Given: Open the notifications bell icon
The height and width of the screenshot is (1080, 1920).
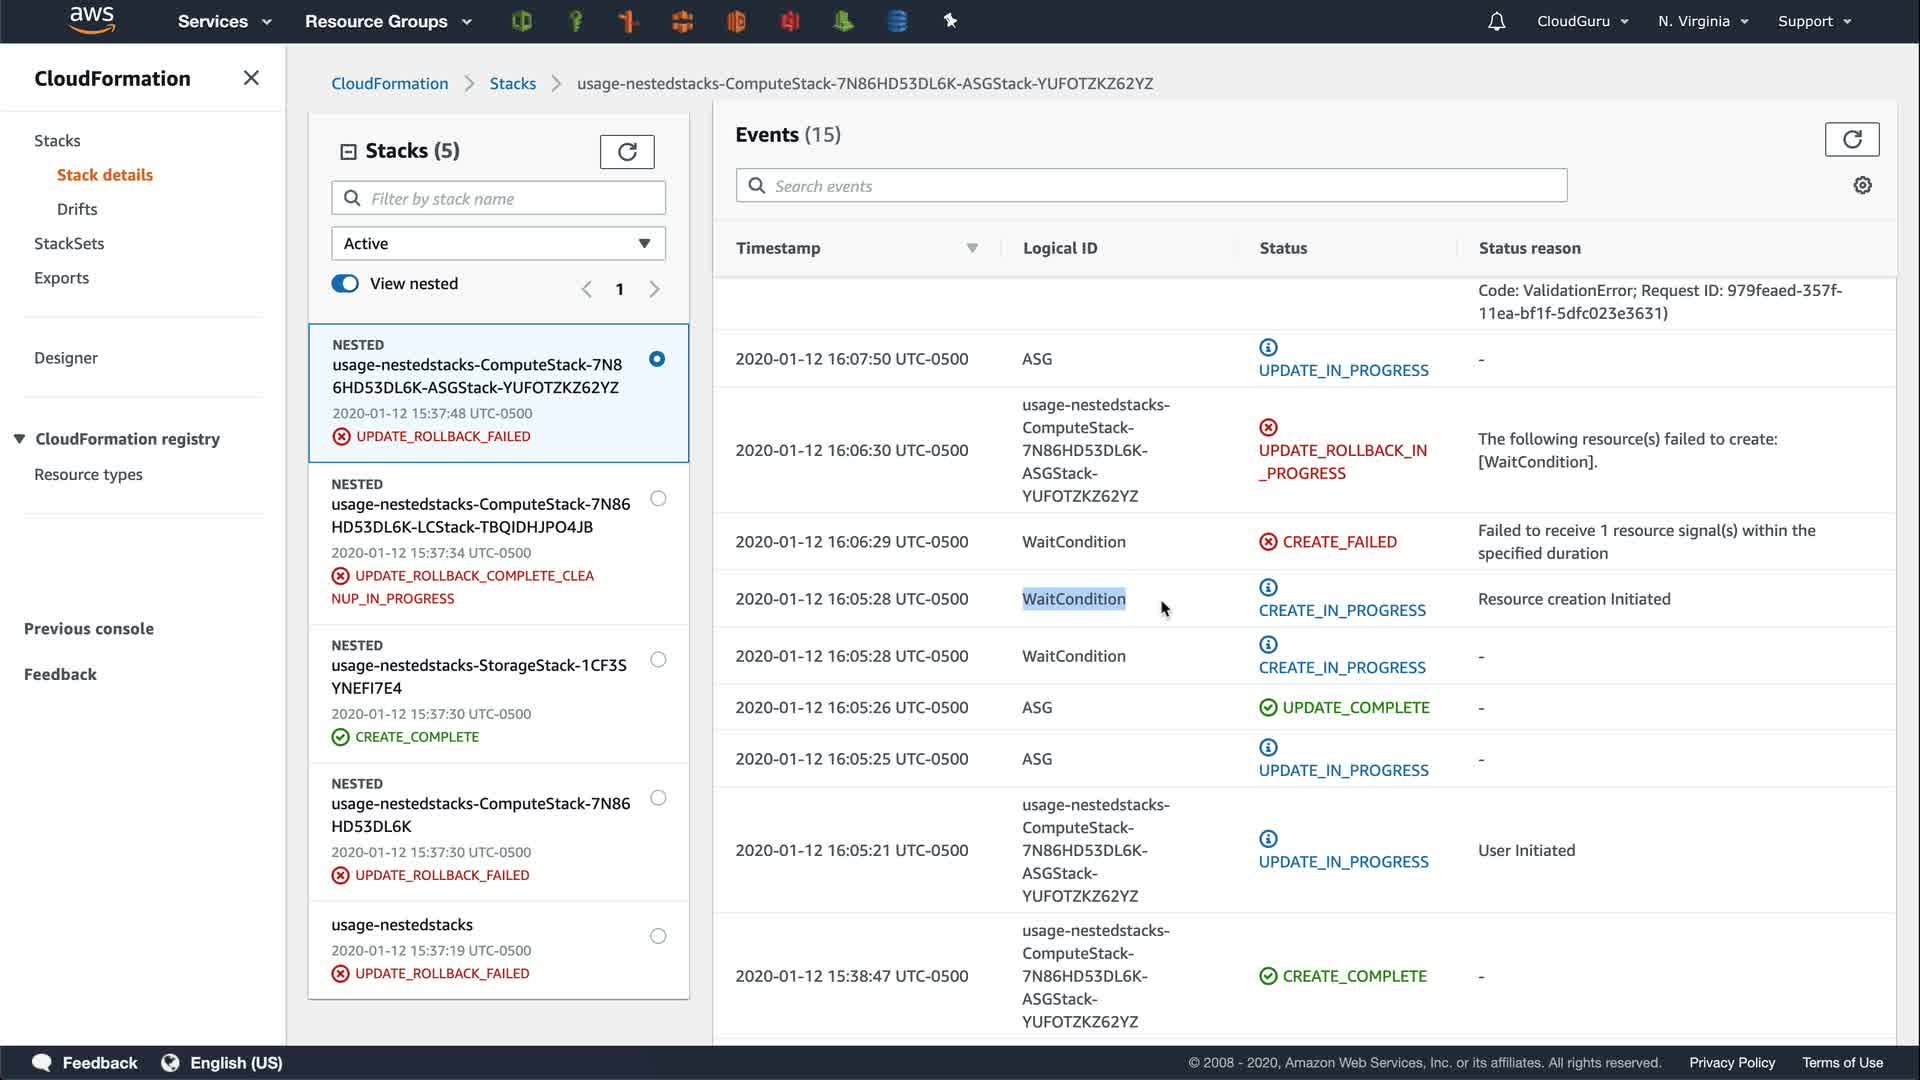Looking at the screenshot, I should coord(1496,21).
